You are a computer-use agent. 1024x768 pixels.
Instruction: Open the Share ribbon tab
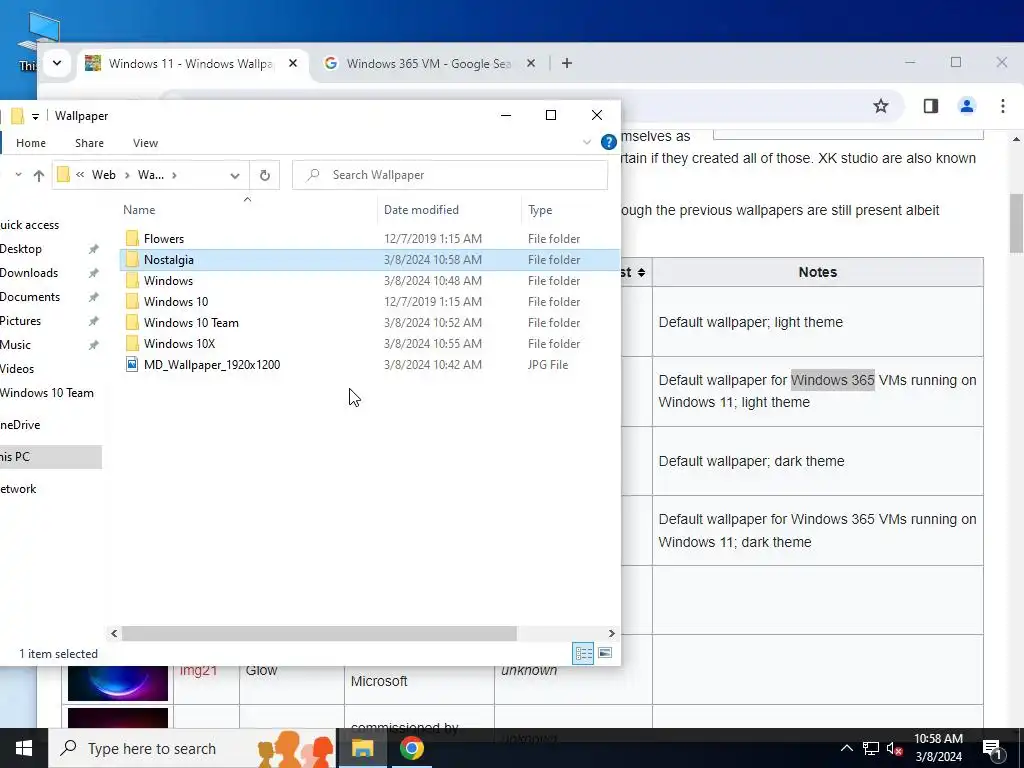tap(89, 143)
